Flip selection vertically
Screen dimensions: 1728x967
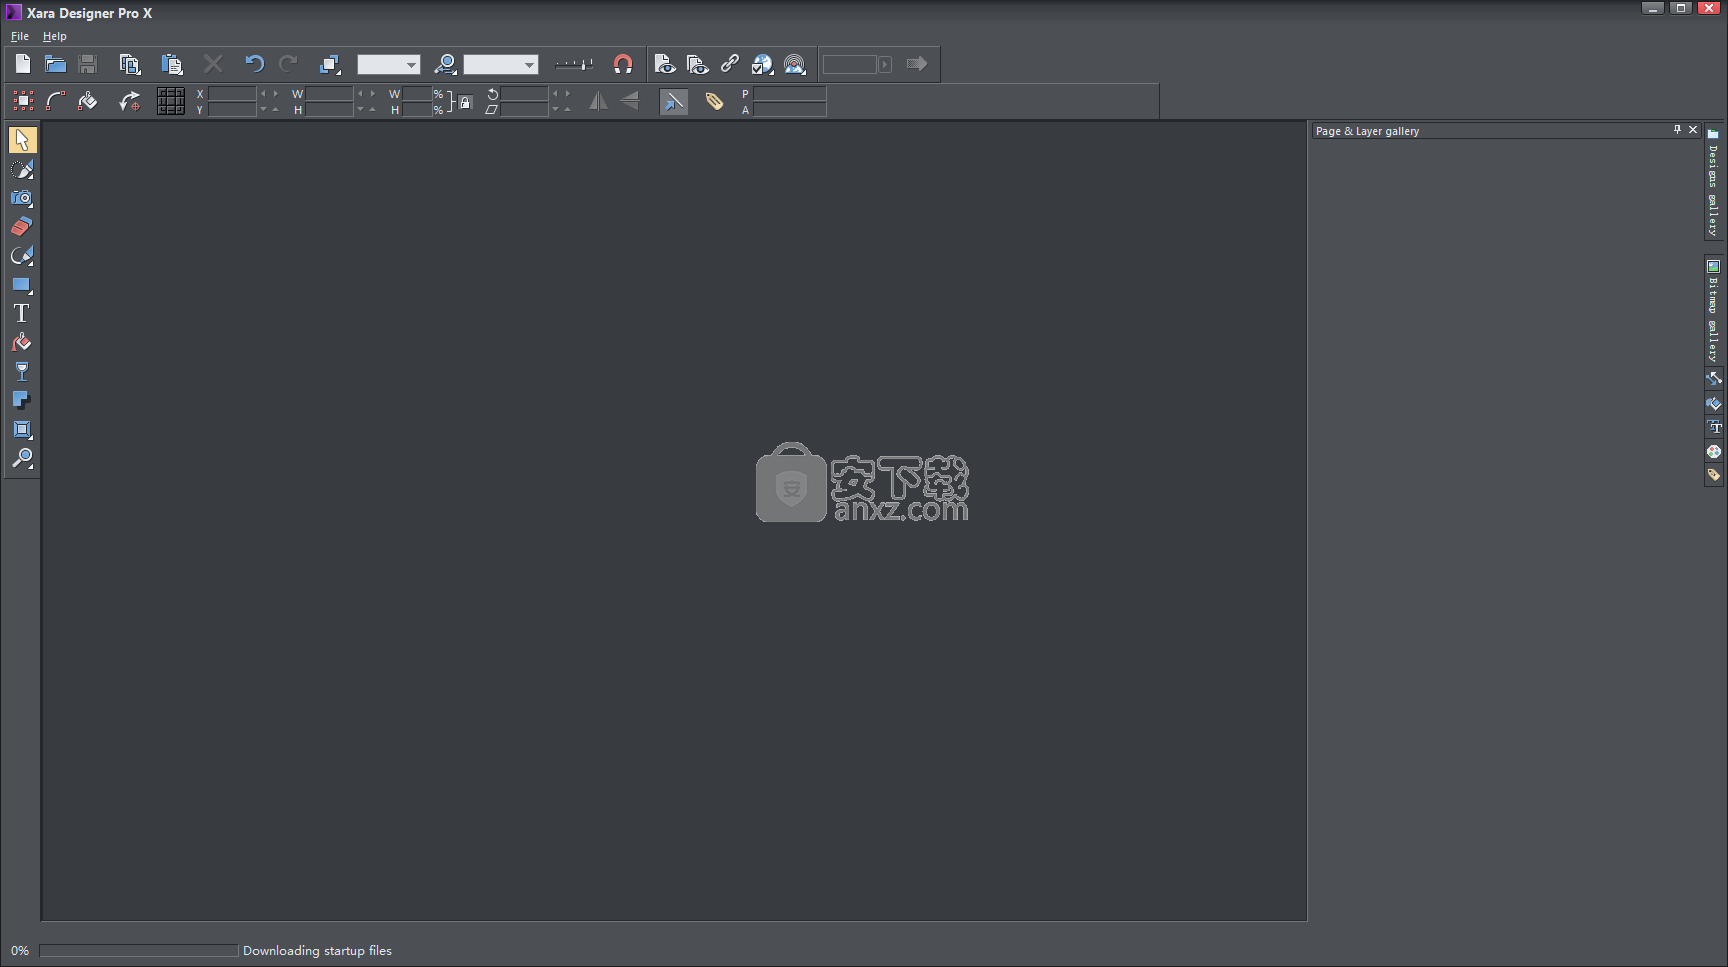(x=630, y=101)
